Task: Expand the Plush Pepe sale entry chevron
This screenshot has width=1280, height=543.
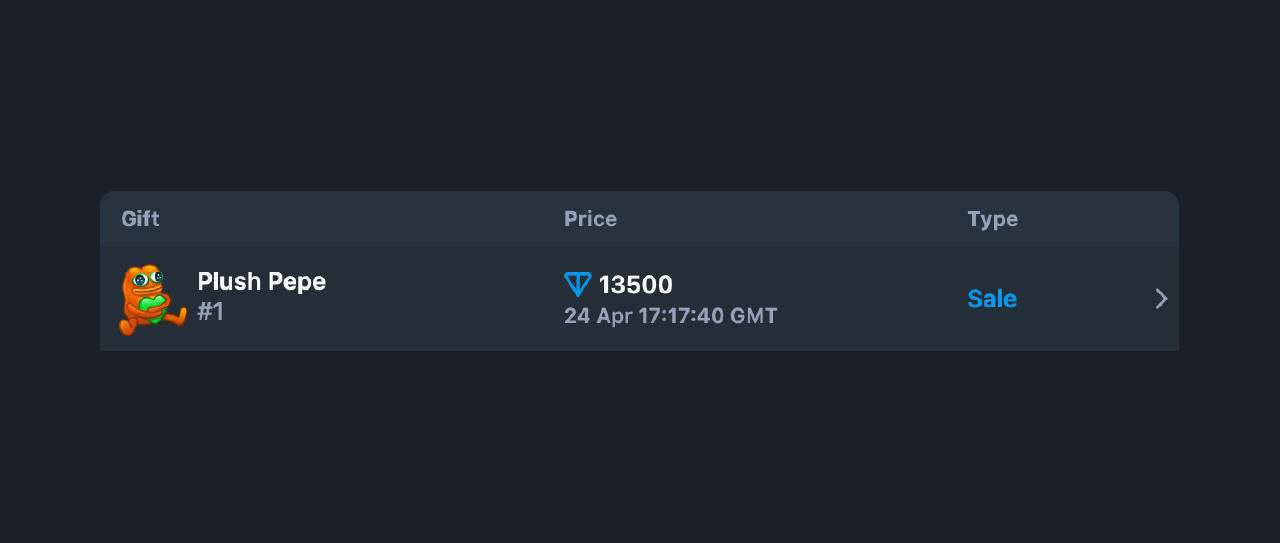Action: pyautogui.click(x=1161, y=298)
